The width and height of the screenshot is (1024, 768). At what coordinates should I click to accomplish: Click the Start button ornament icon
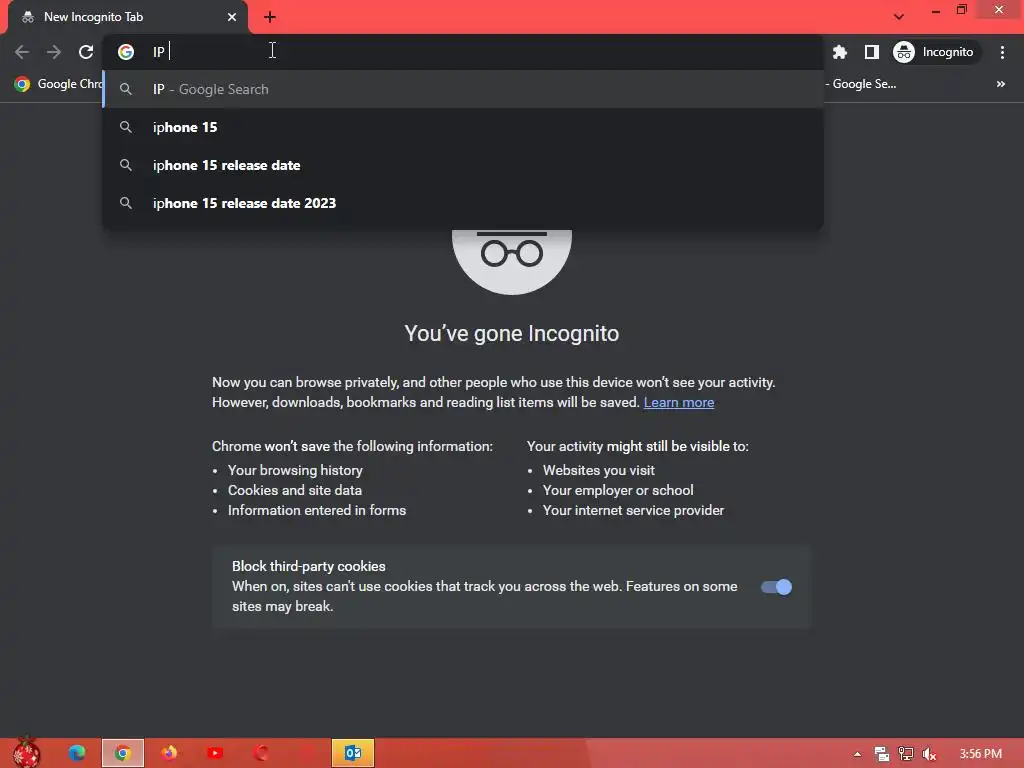(x=26, y=753)
